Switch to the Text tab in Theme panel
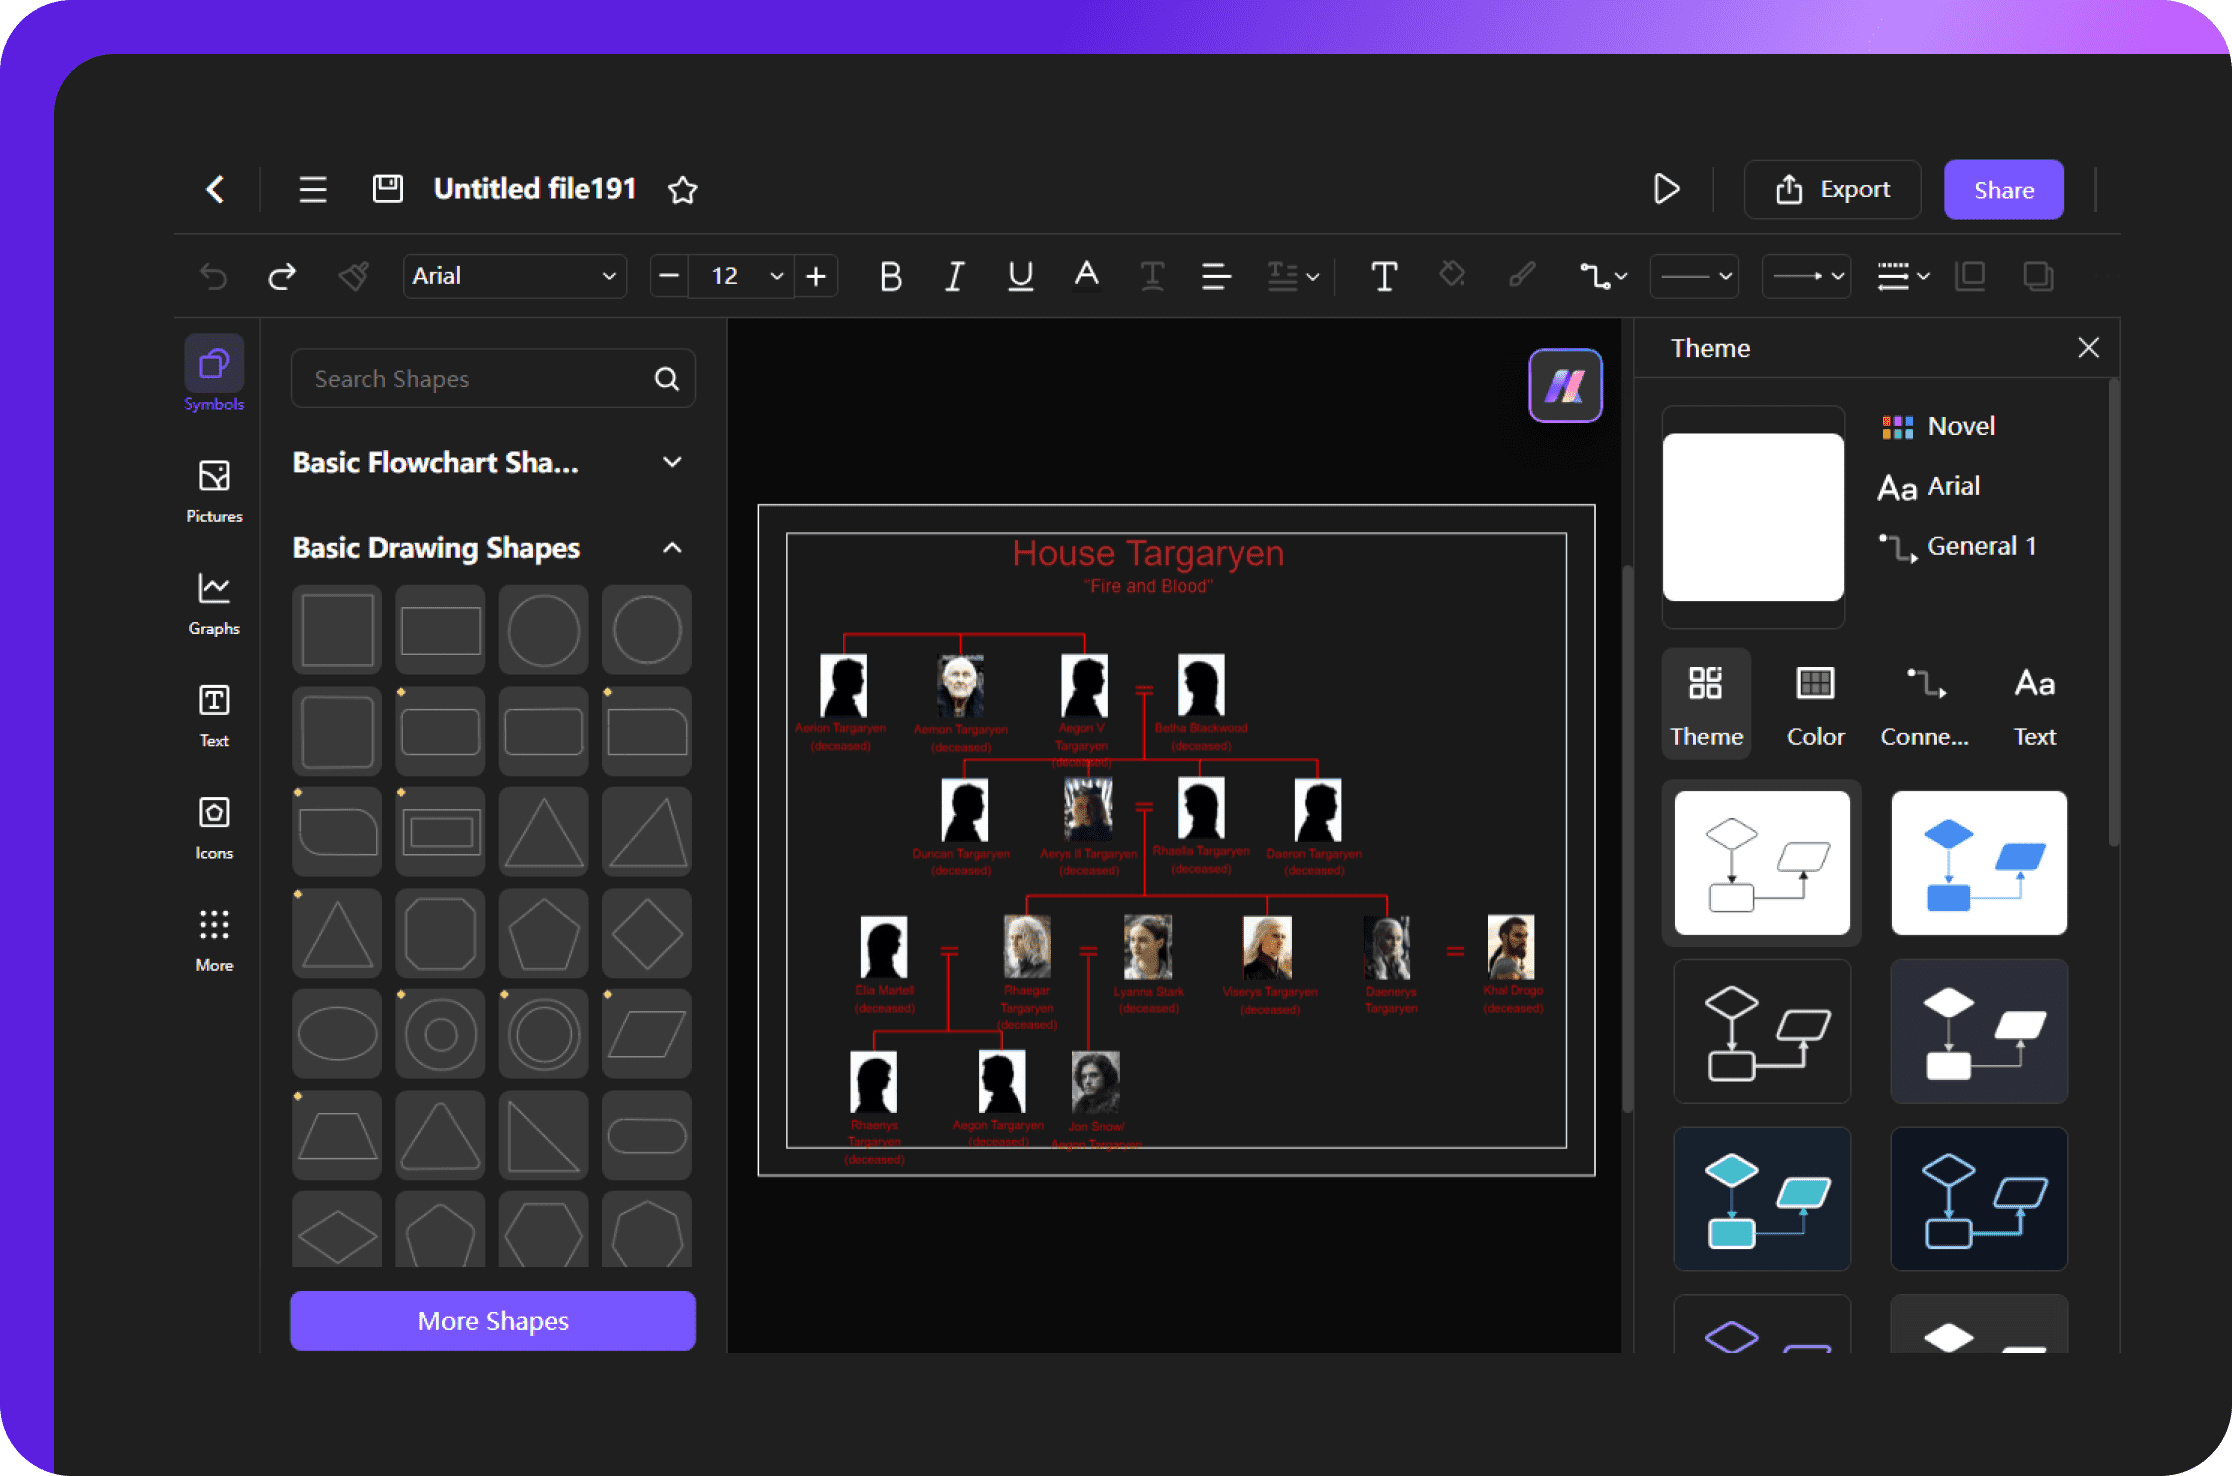Image resolution: width=2232 pixels, height=1476 pixels. [2034, 705]
